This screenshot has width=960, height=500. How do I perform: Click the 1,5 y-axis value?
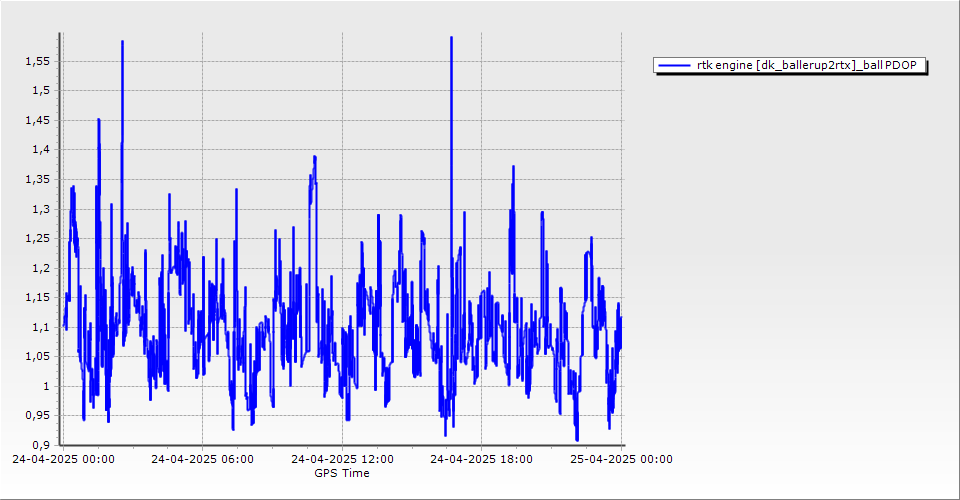coord(40,91)
